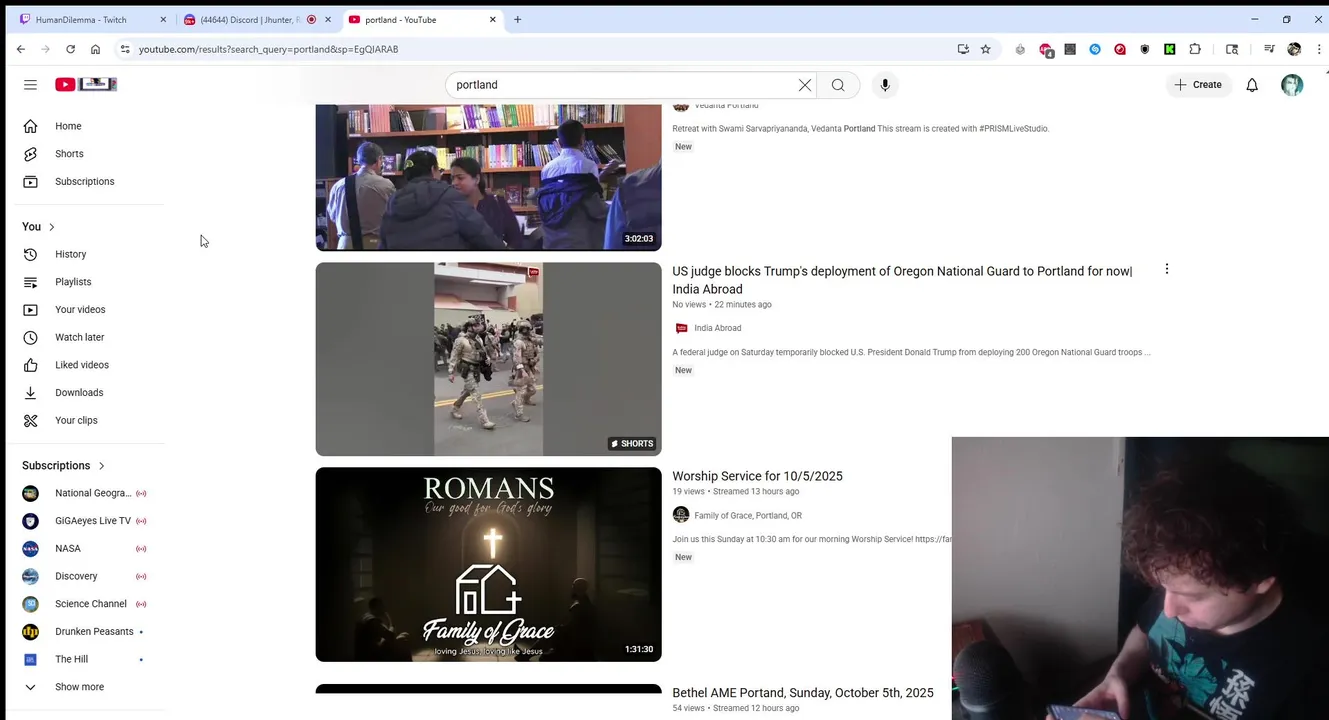Click the India Abroad channel name
Image resolution: width=1329 pixels, height=720 pixels.
coord(718,328)
